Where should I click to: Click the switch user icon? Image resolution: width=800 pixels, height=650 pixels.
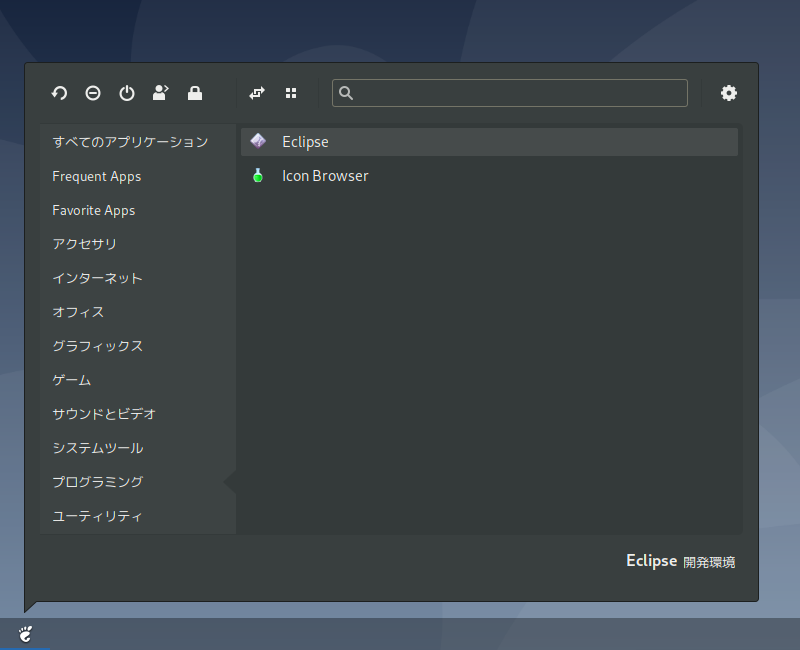coord(161,93)
